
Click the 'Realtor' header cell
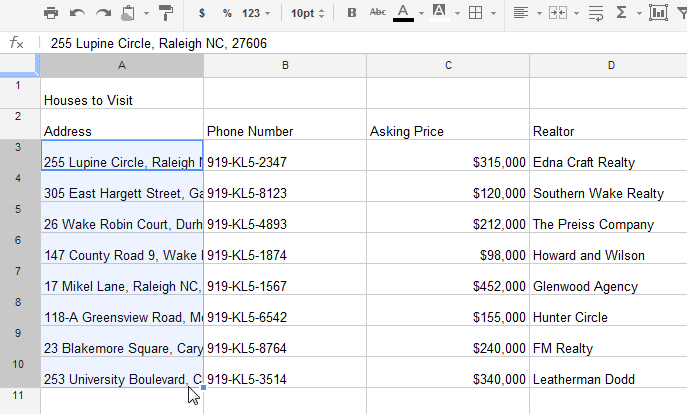609,124
